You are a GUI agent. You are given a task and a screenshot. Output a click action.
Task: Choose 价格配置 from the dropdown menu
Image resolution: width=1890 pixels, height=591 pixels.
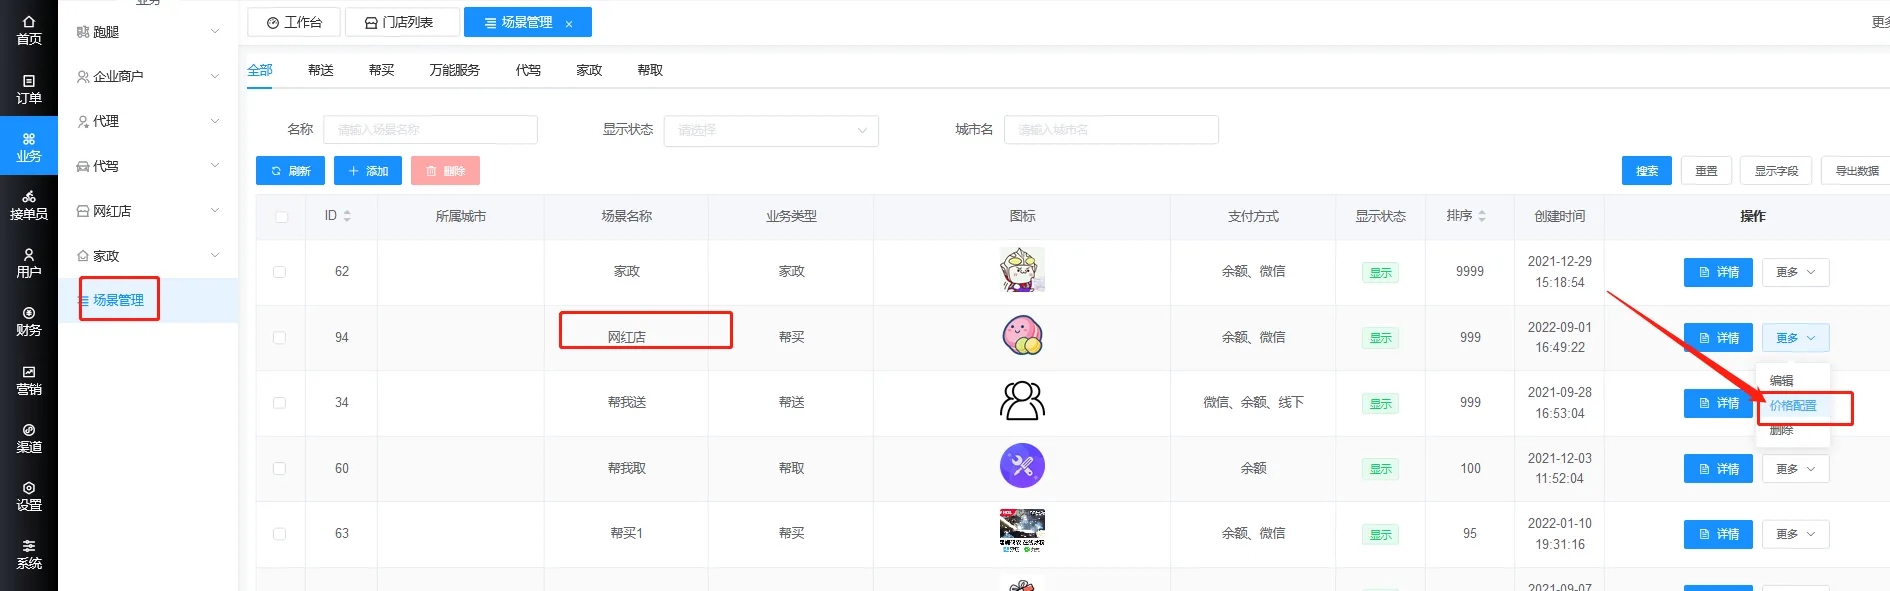point(1793,406)
